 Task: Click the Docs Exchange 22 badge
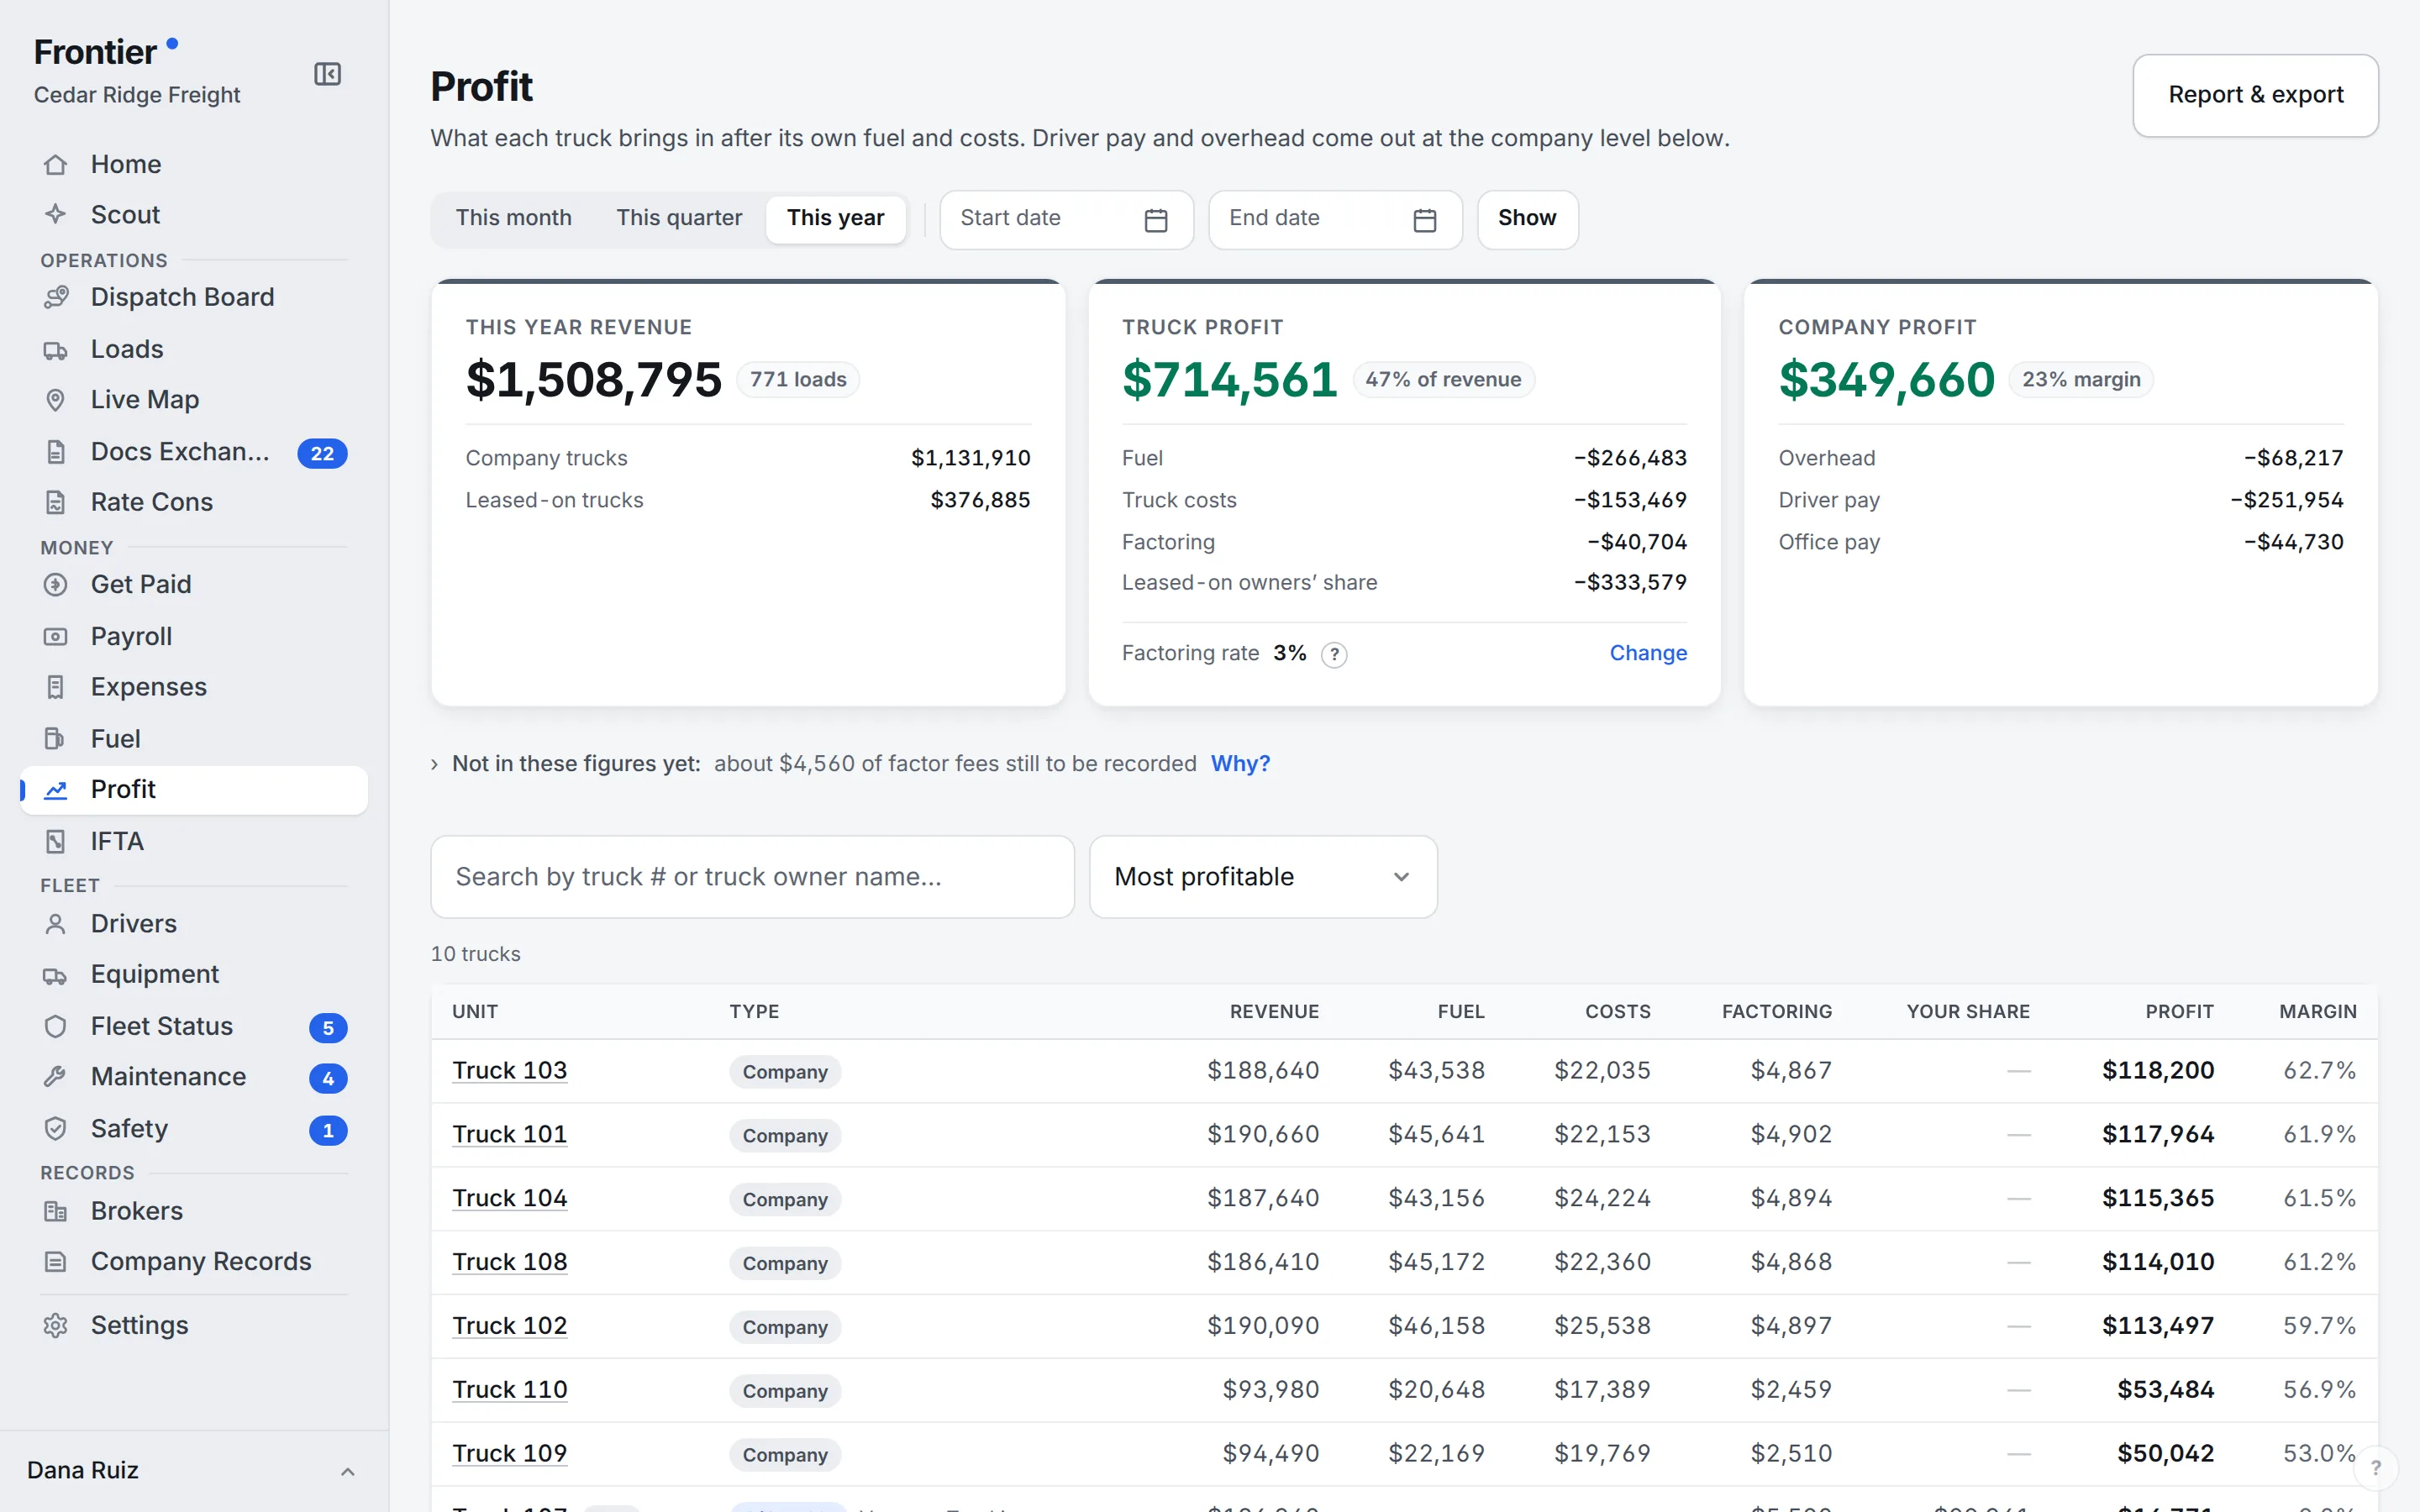322,454
